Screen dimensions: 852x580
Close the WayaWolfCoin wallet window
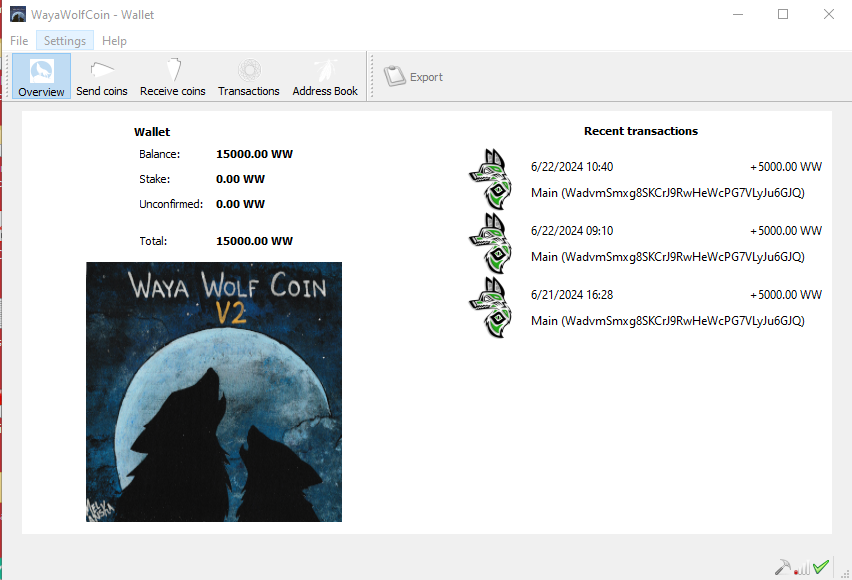click(x=829, y=14)
